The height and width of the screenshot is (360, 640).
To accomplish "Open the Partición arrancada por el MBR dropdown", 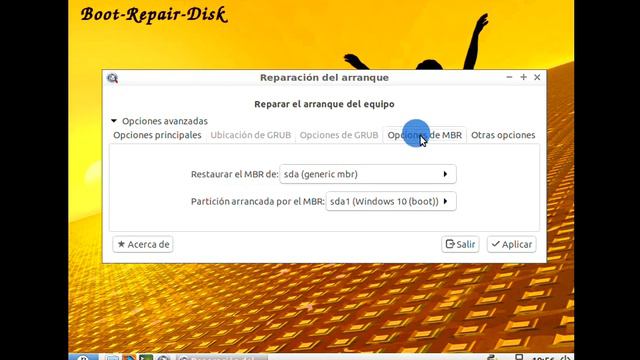I will [391, 201].
